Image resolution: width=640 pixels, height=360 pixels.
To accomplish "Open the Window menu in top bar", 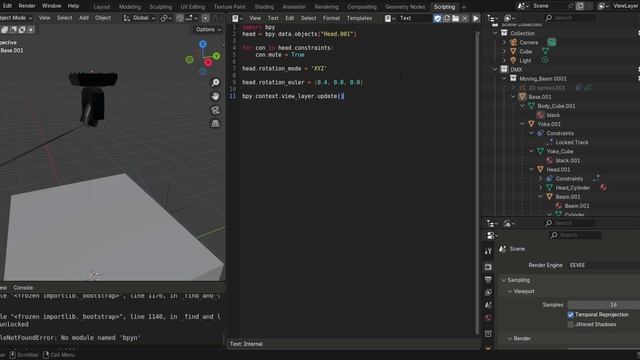I will [x=51, y=6].
